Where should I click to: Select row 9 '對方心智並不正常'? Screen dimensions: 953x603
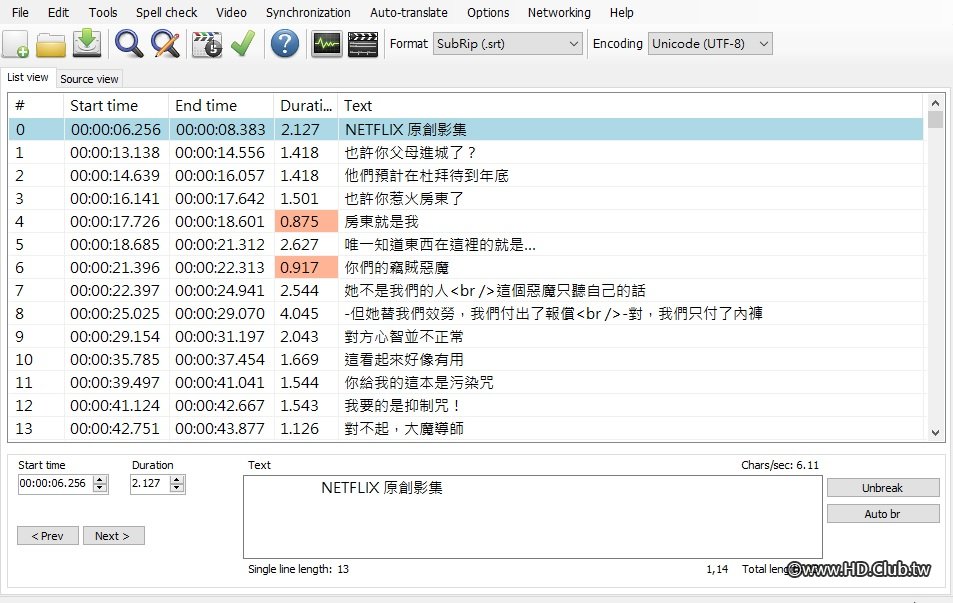tap(466, 337)
